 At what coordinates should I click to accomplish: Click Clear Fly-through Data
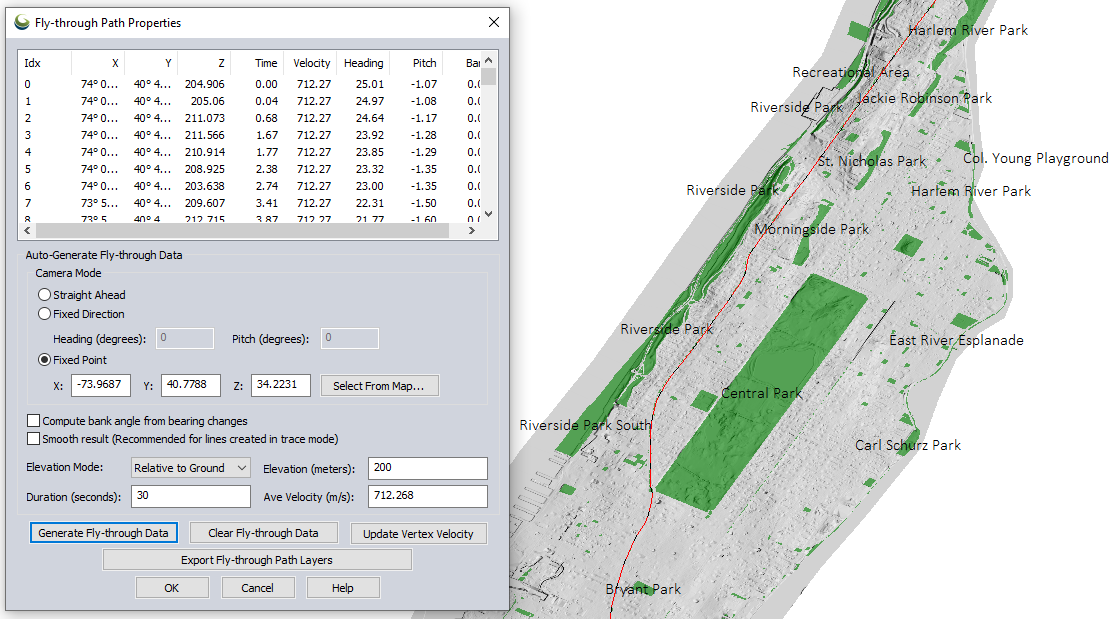coord(263,533)
